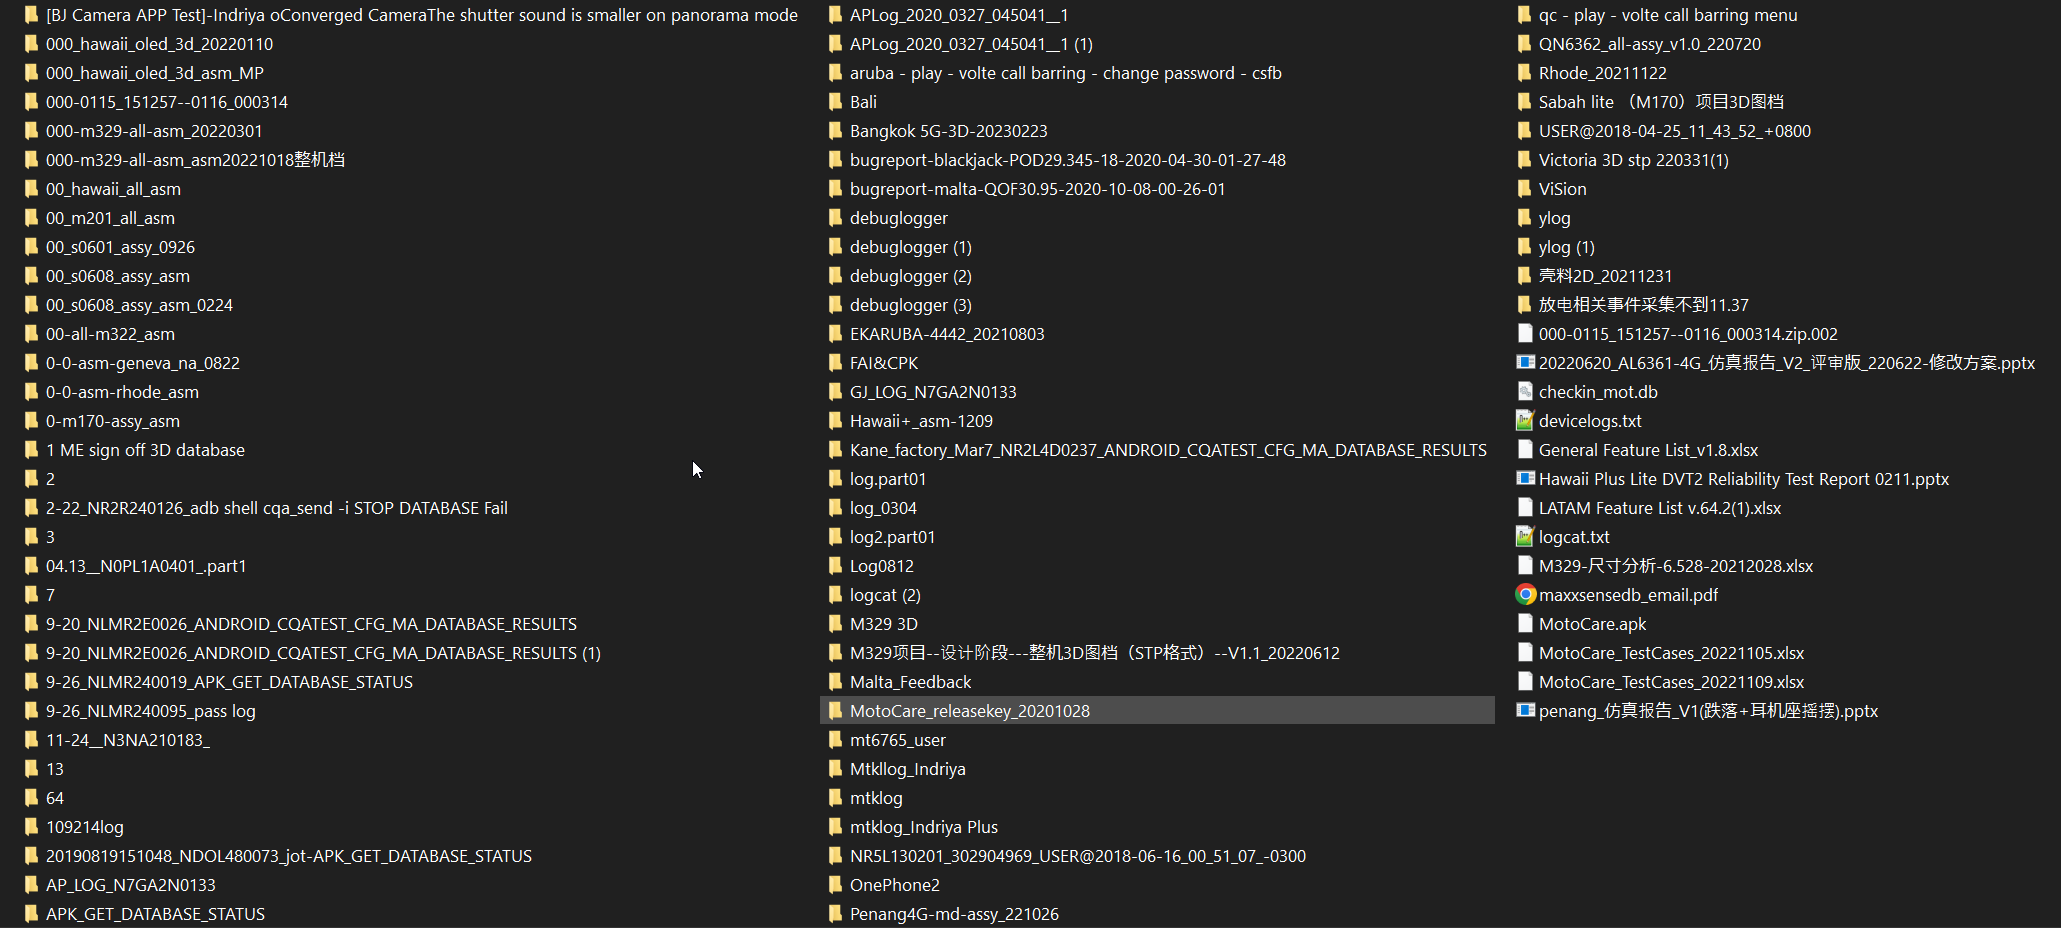The image size is (2061, 928).
Task: Select the USER@2018-04-25_11_43_52_+0800 folder
Action: (1675, 131)
